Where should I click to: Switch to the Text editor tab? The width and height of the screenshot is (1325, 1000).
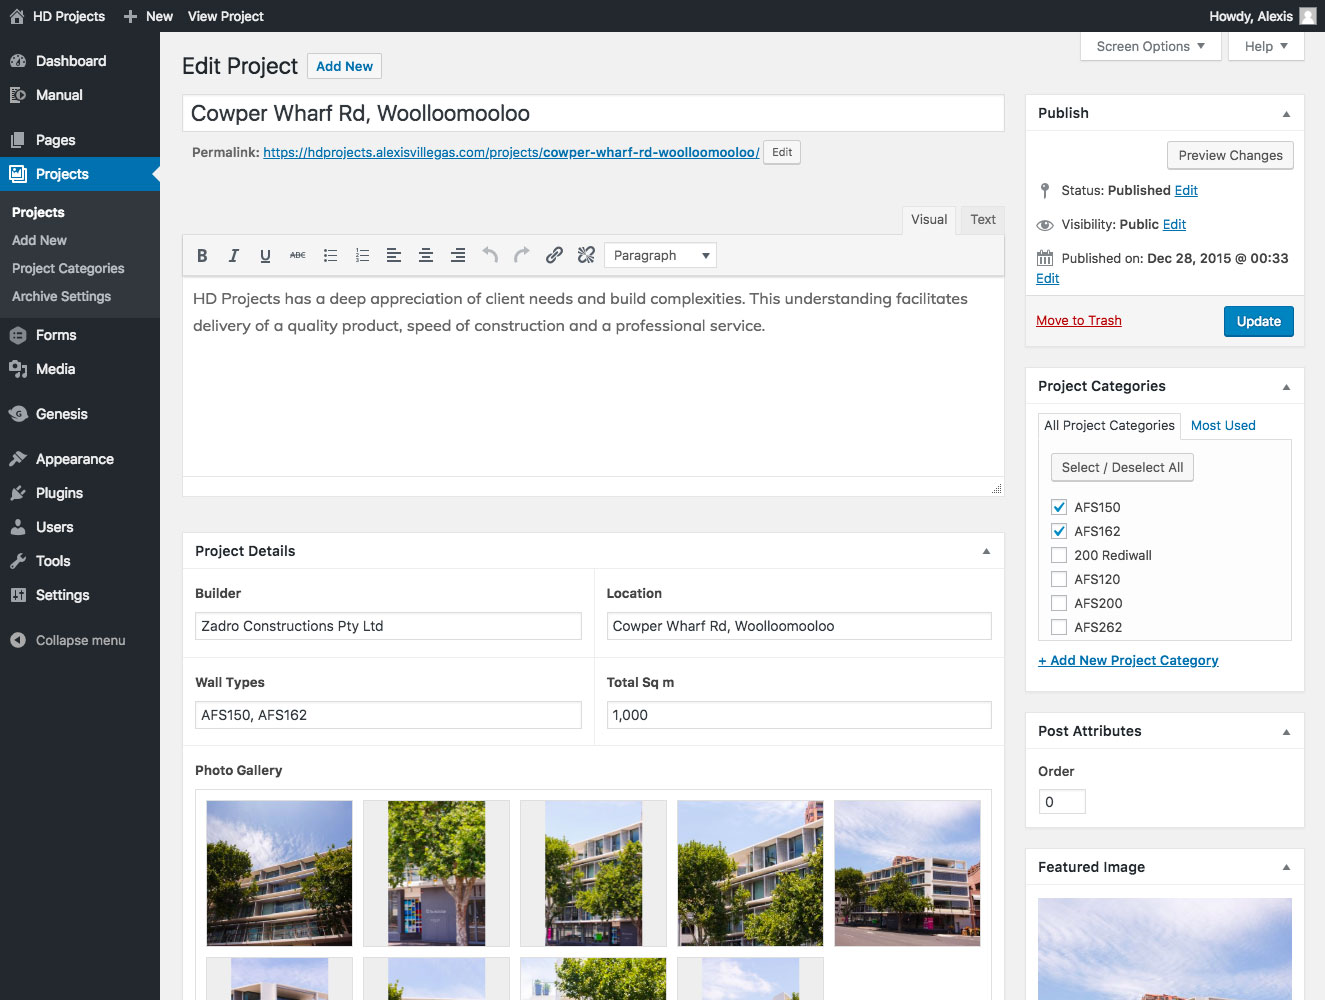tap(983, 220)
